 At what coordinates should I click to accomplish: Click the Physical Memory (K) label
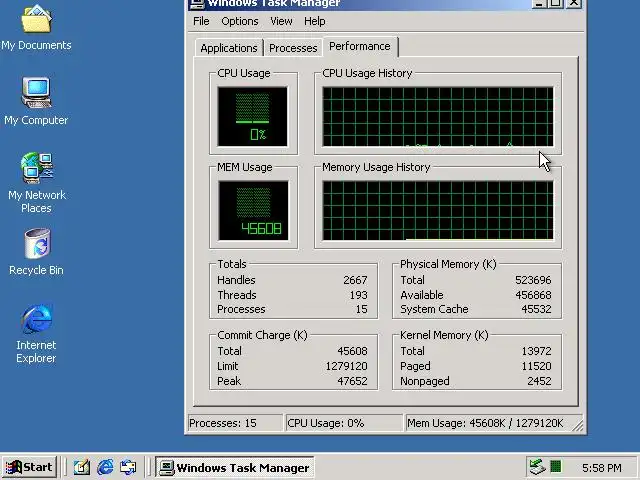(x=448, y=264)
